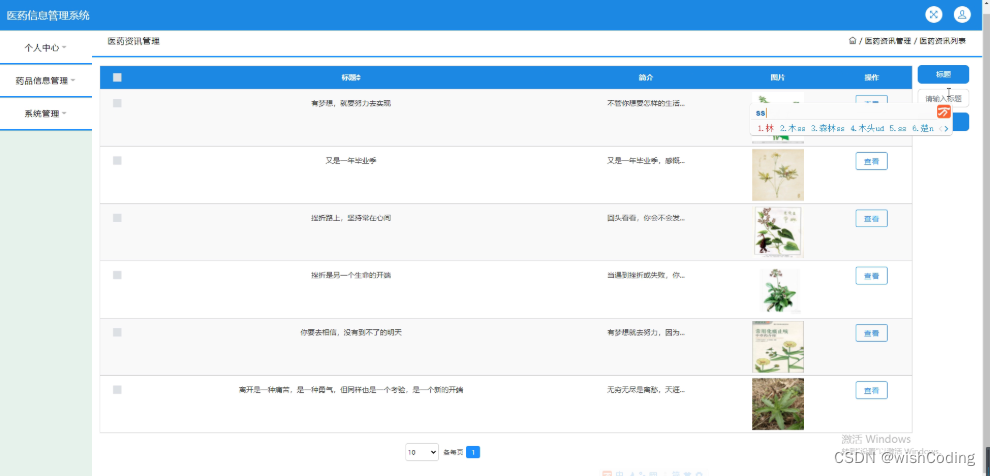Check the row 你要去相信，没有到不了的明天
The width and height of the screenshot is (990, 476).
(x=117, y=332)
